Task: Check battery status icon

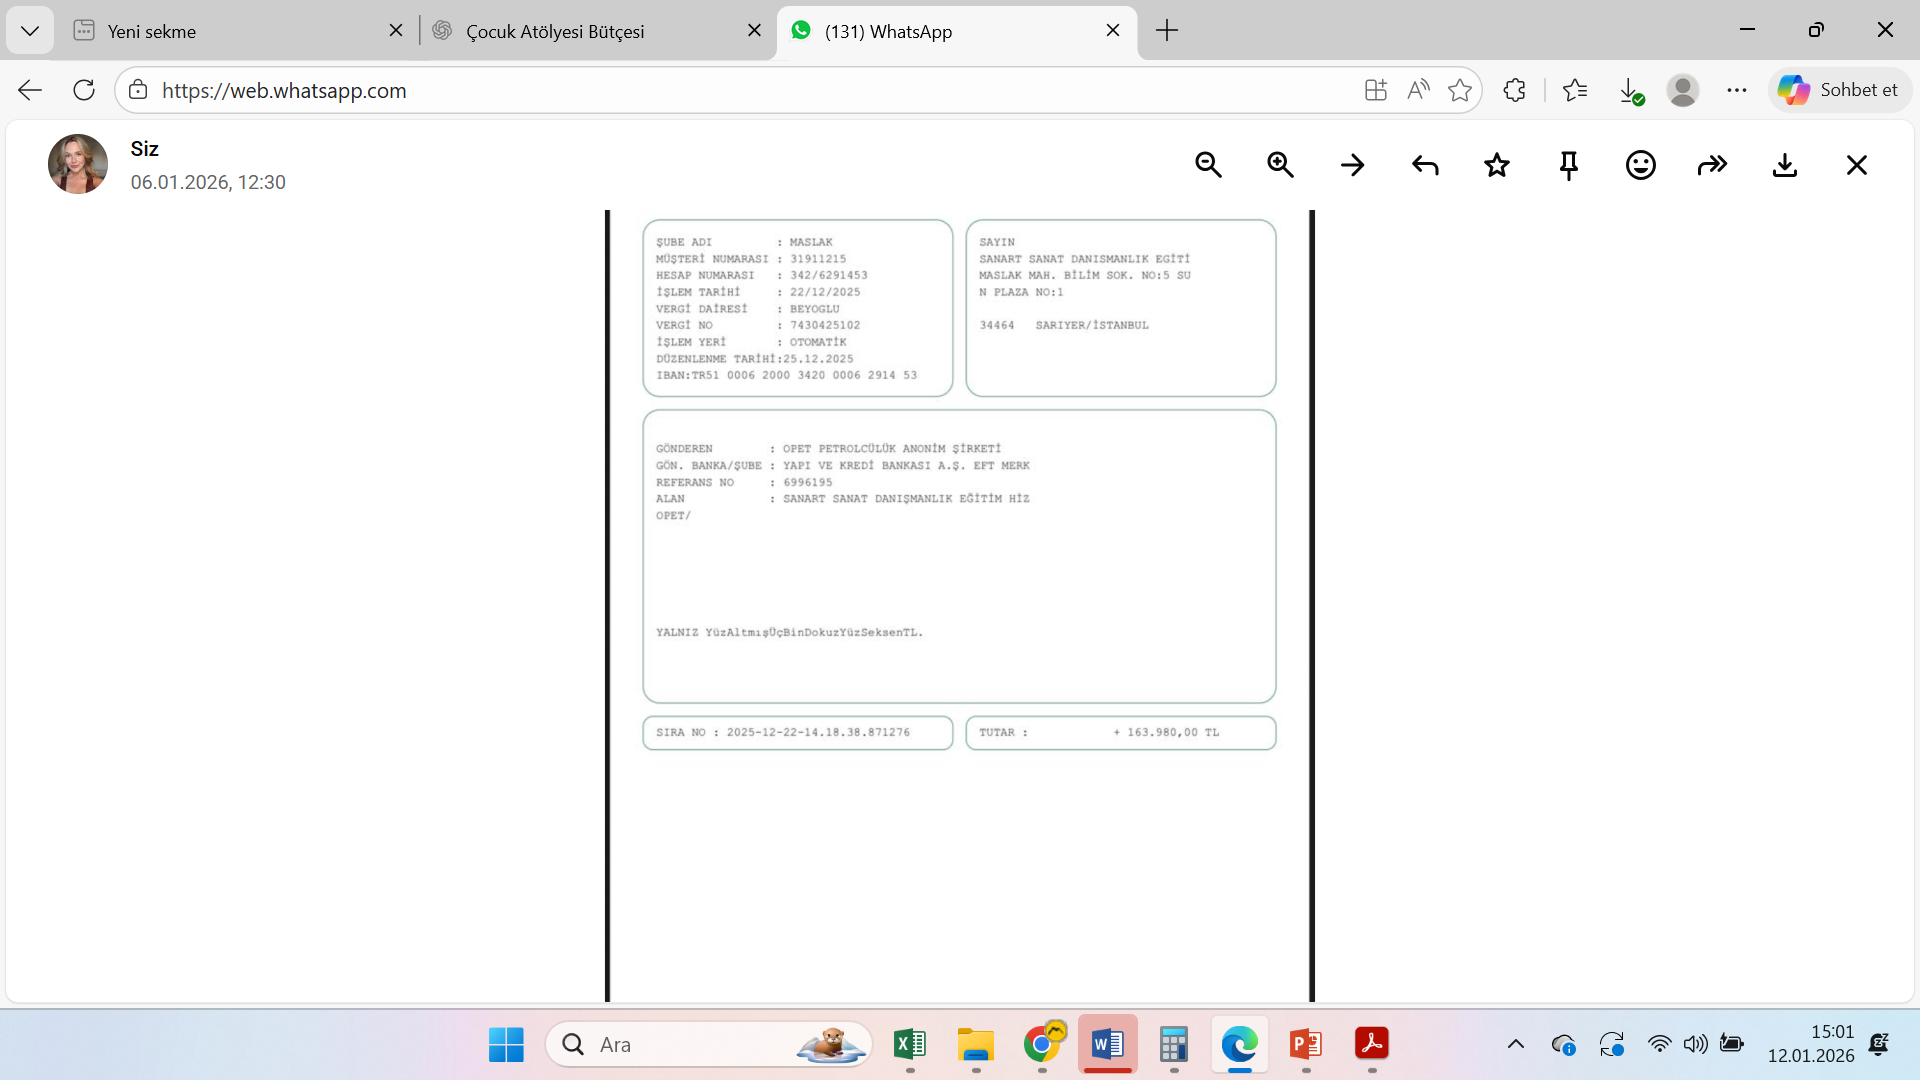Action: click(x=1732, y=1044)
